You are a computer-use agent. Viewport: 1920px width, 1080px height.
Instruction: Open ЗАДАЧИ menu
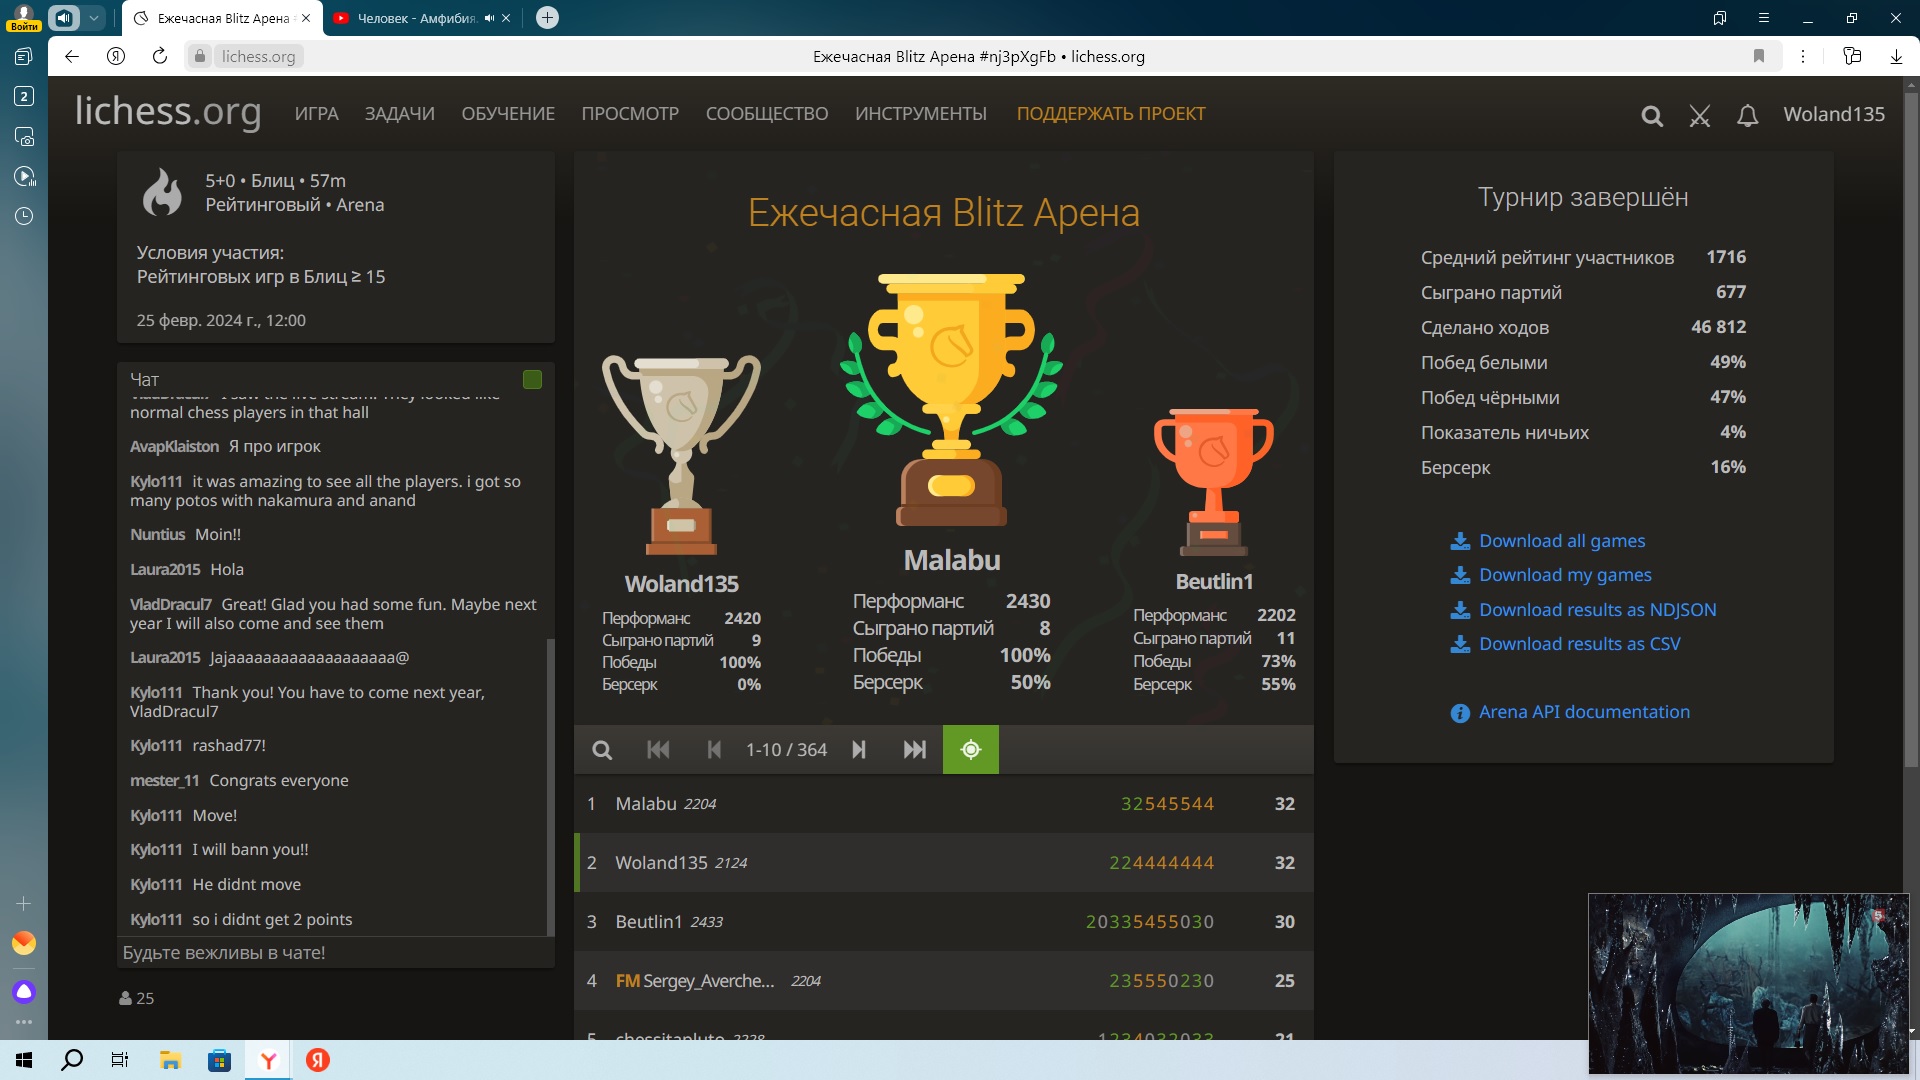click(x=399, y=114)
